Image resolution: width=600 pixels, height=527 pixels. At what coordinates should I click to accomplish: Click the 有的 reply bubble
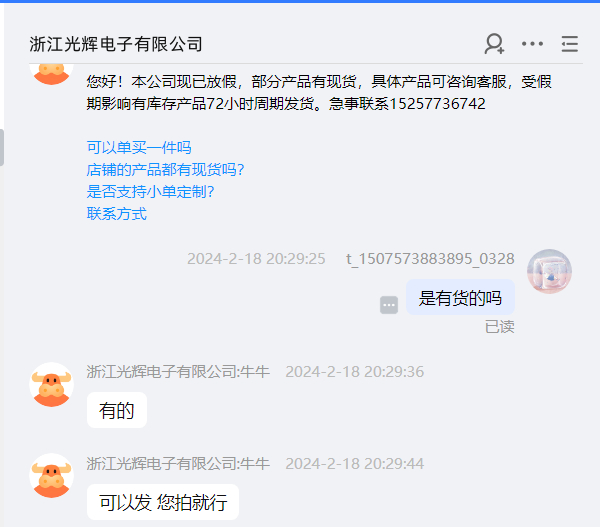tap(117, 410)
